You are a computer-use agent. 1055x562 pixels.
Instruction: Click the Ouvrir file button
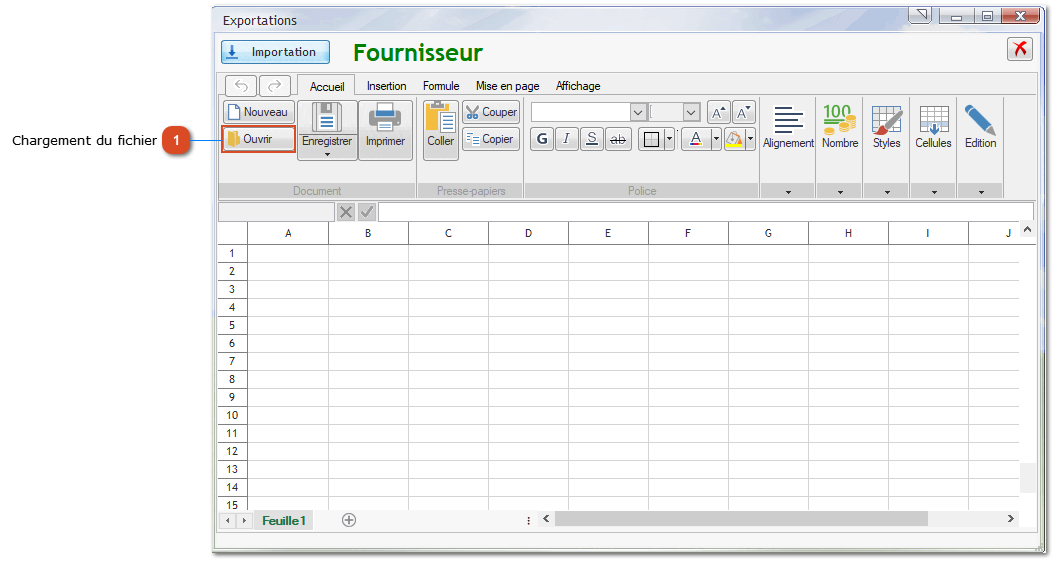(x=259, y=139)
